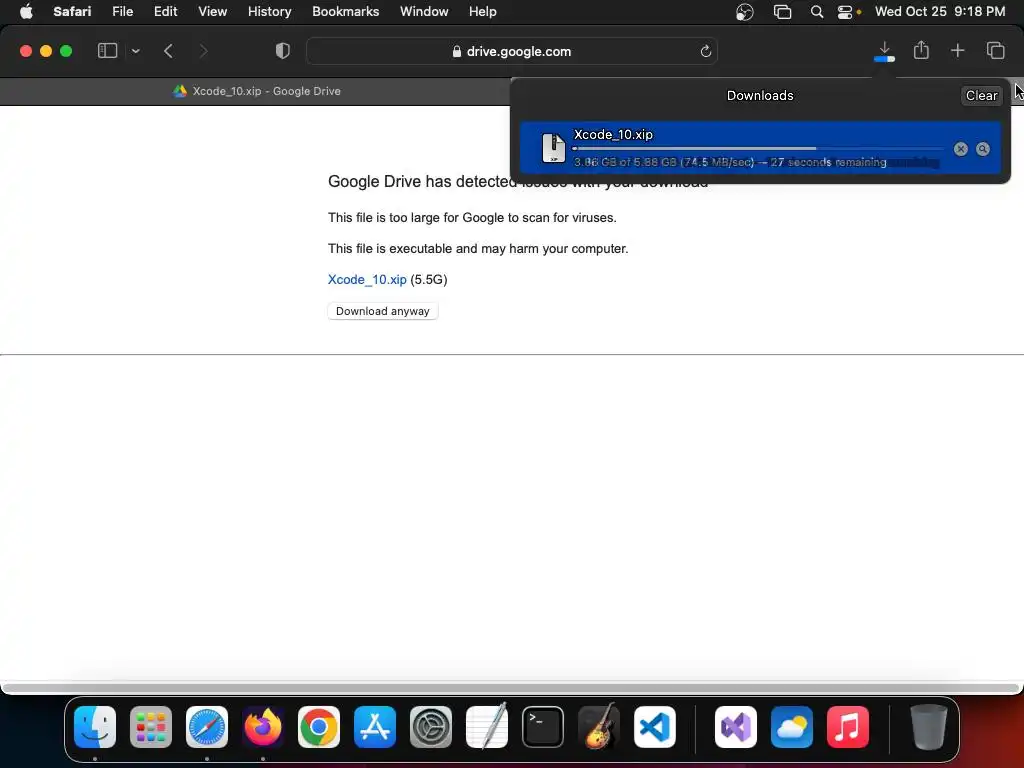Viewport: 1024px width, 768px height.
Task: Open Weather app from the Dock
Action: pos(792,727)
